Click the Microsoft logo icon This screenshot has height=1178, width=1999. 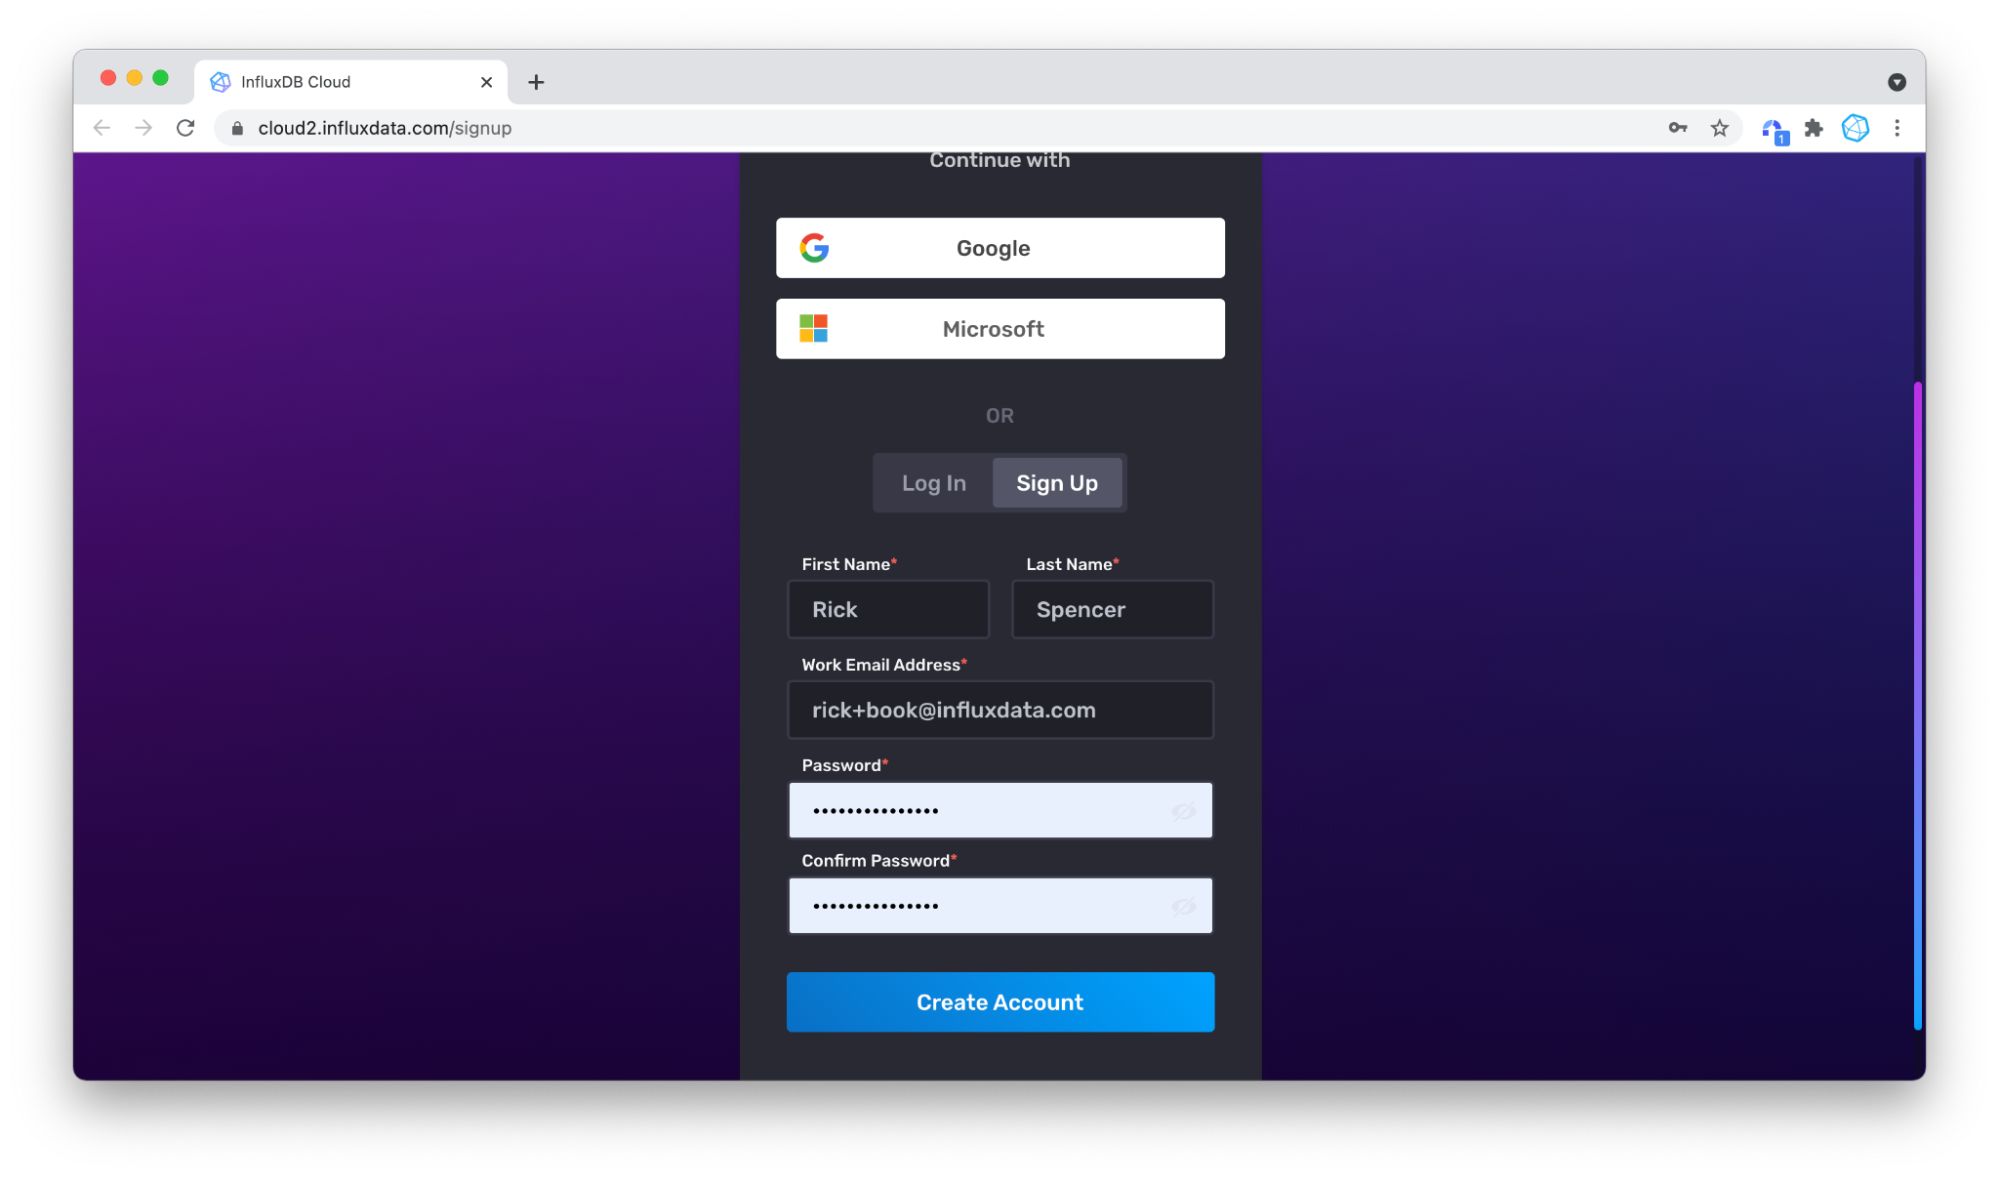click(814, 328)
